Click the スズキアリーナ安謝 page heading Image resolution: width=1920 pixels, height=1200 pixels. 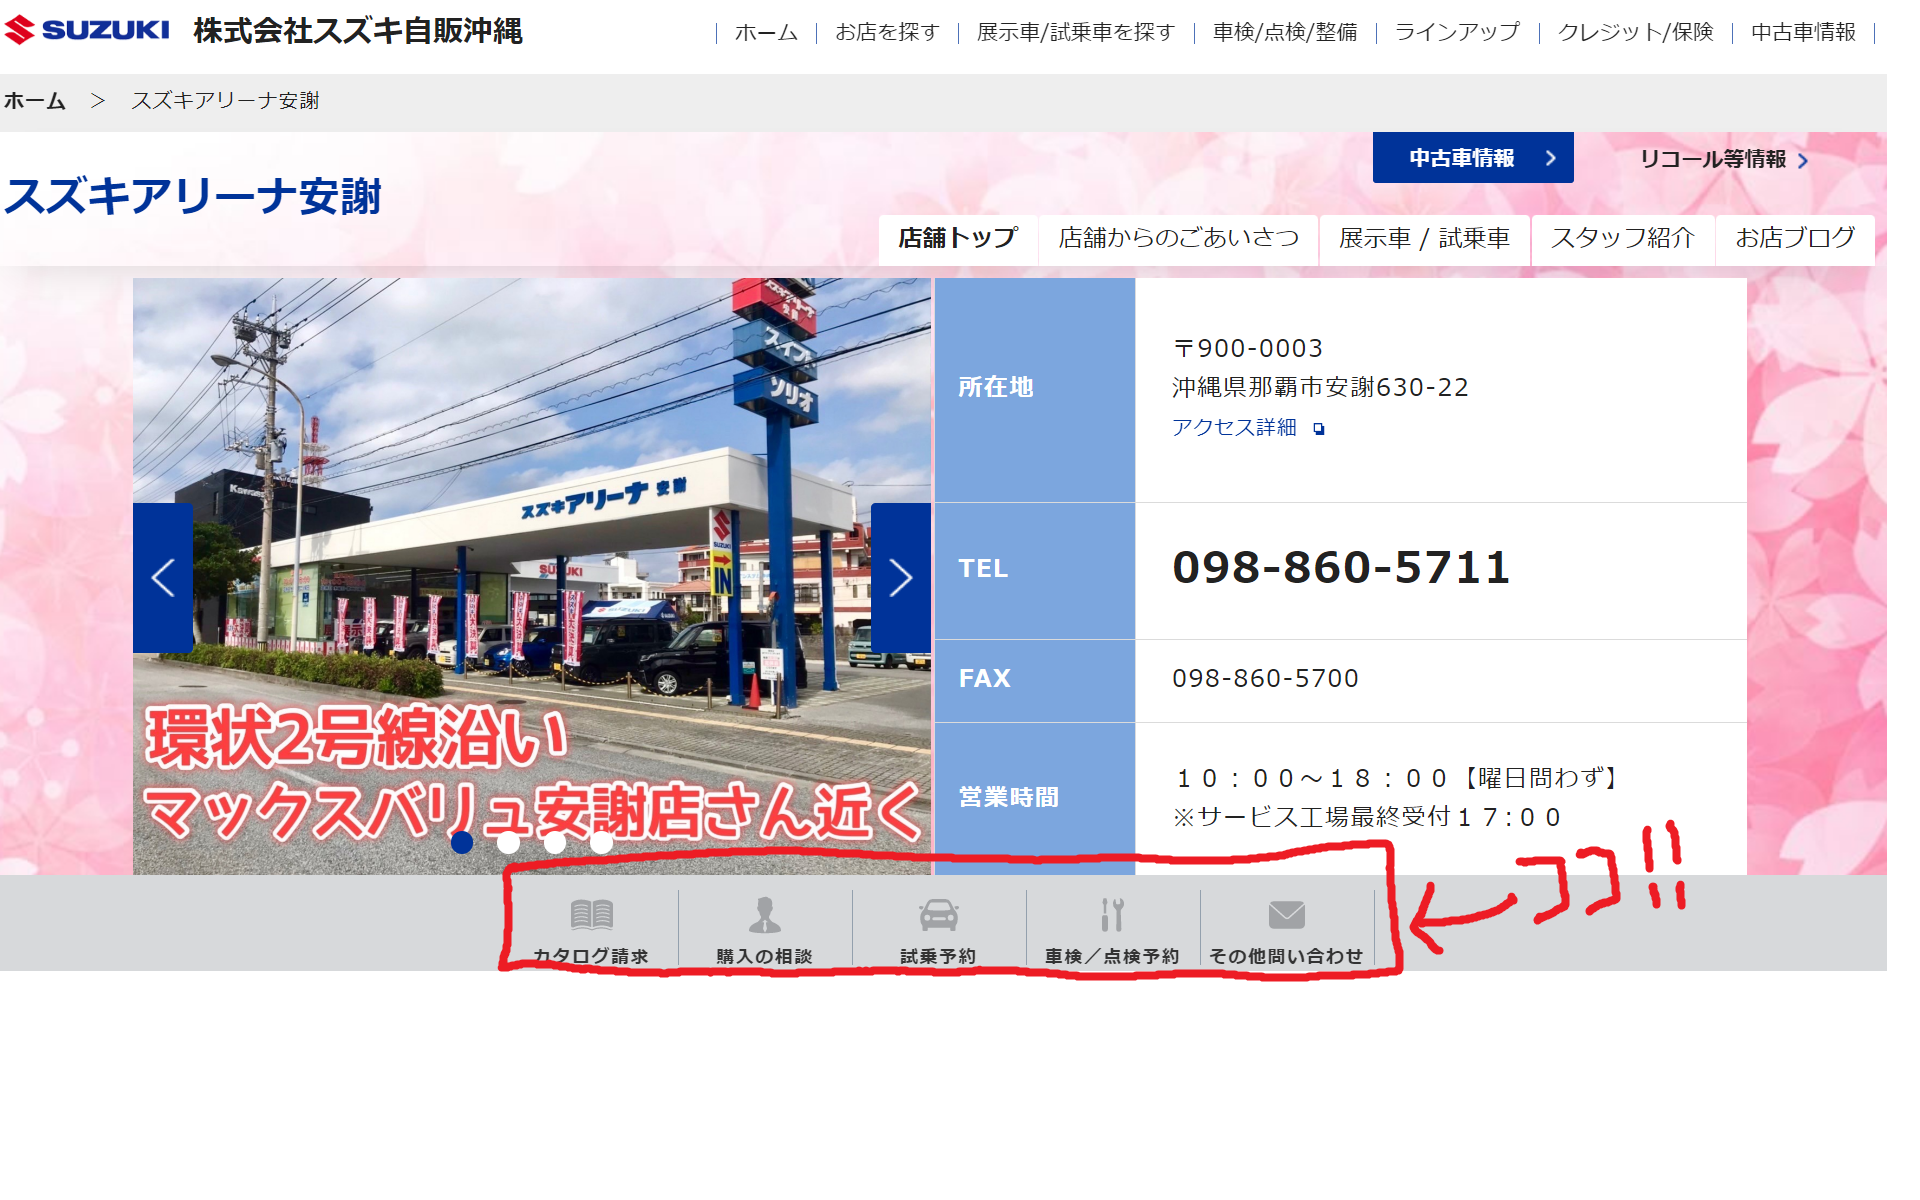pos(193,196)
